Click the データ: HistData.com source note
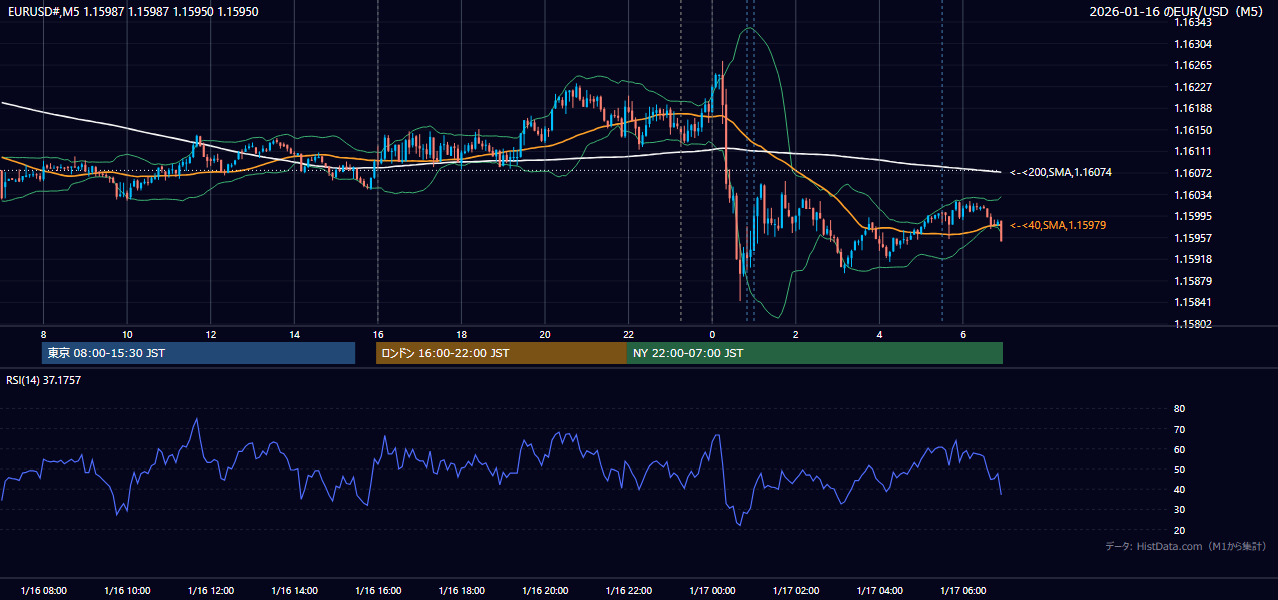Screen dimensions: 1278x600 [x=1186, y=546]
